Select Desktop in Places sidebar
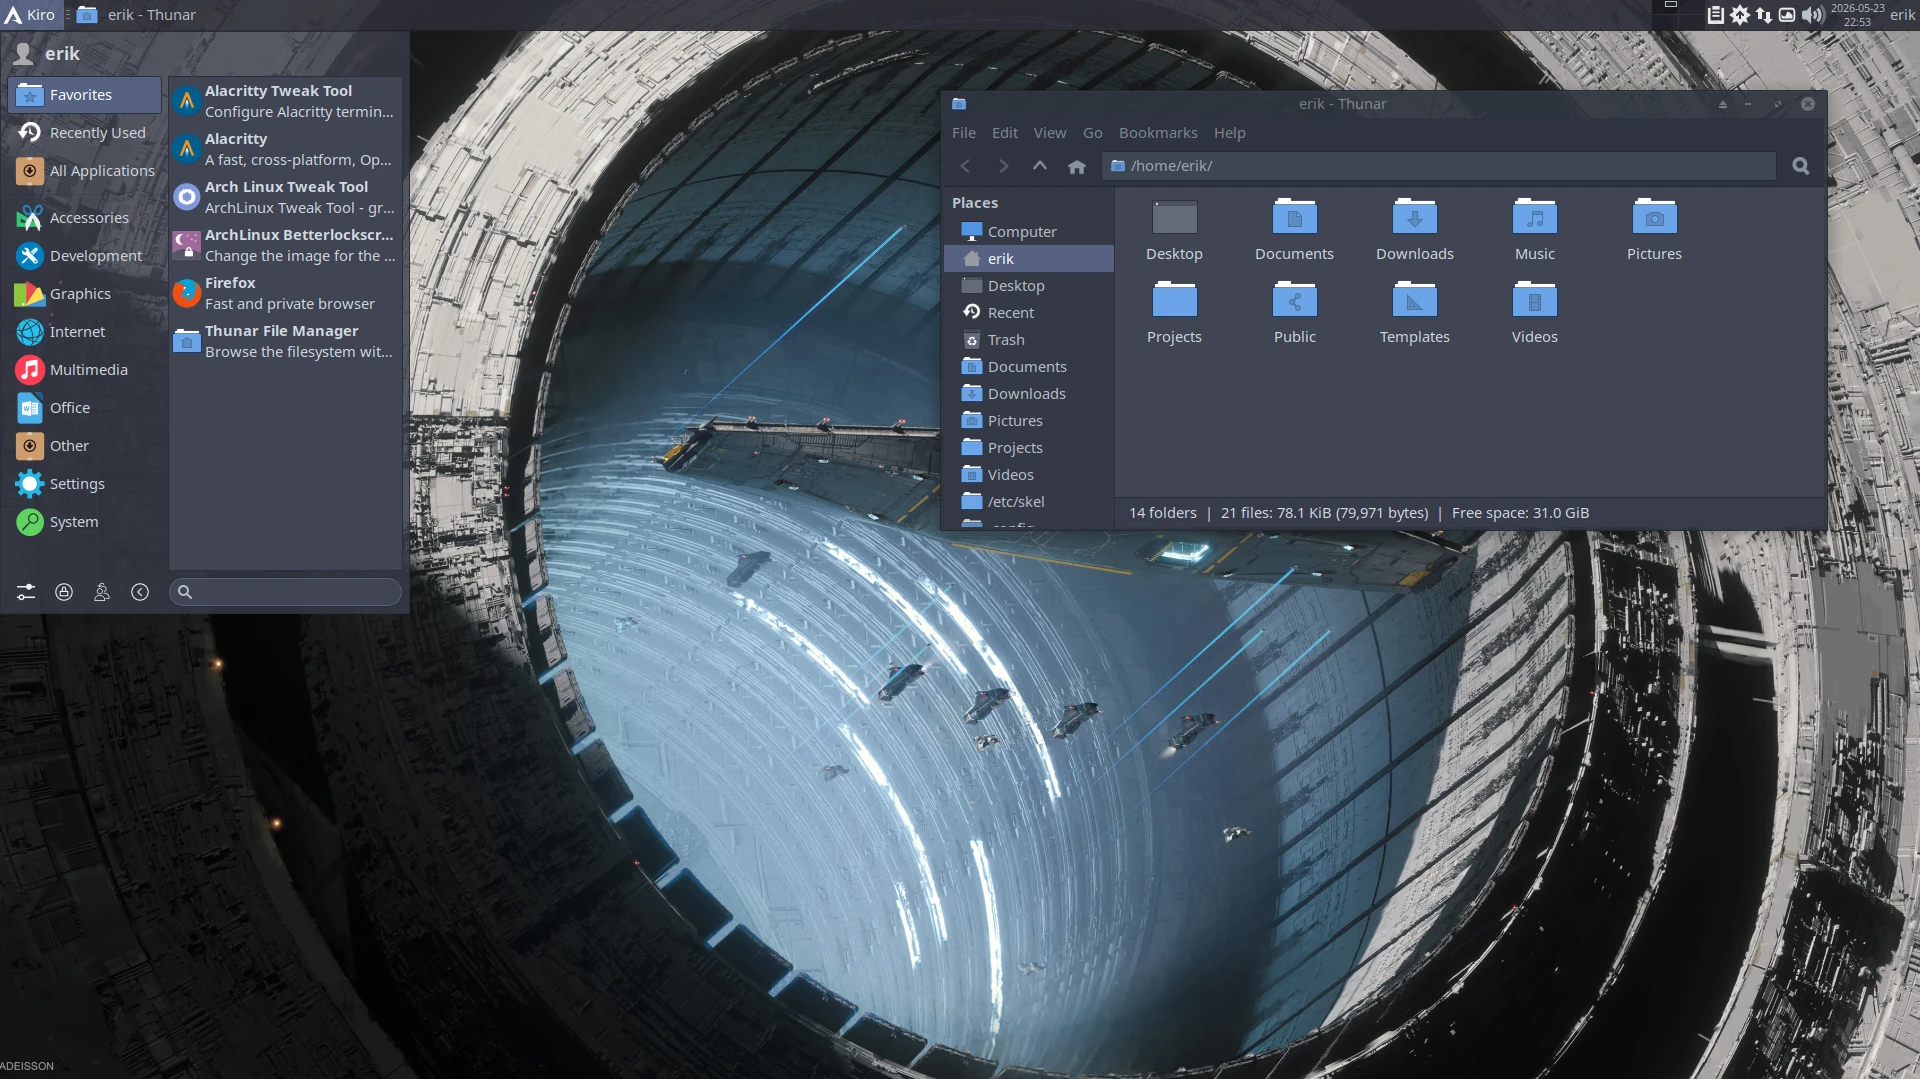Viewport: 1920px width, 1079px height. (1029, 286)
